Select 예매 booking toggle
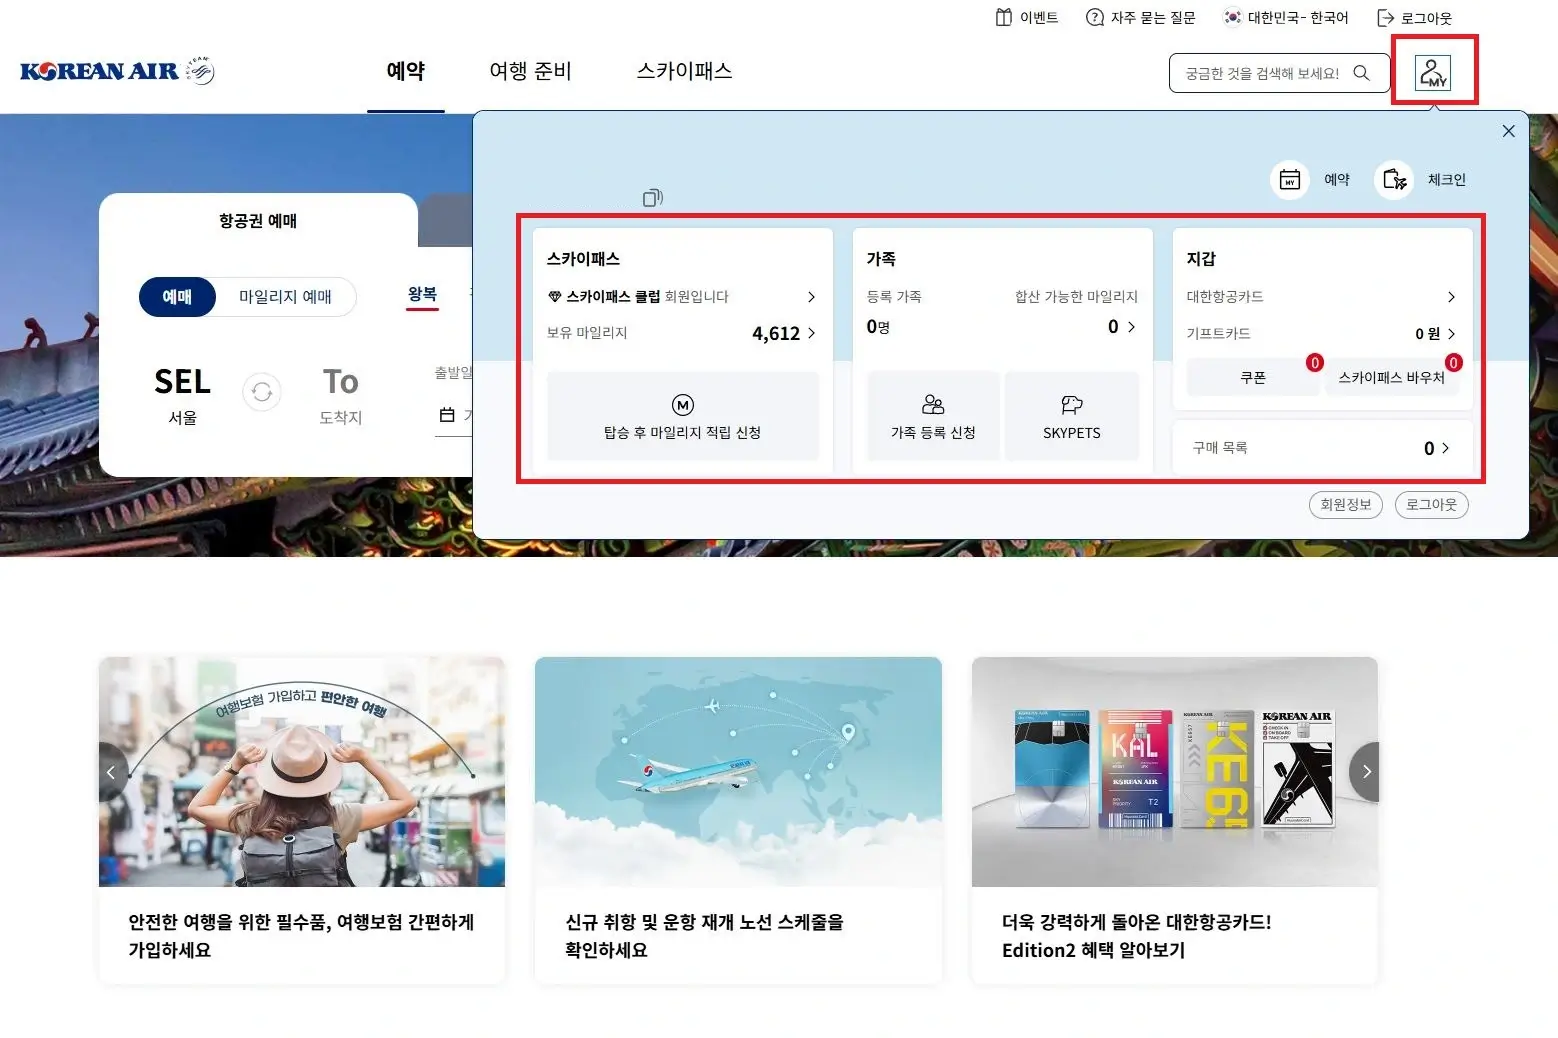The height and width of the screenshot is (1038, 1558). (177, 297)
